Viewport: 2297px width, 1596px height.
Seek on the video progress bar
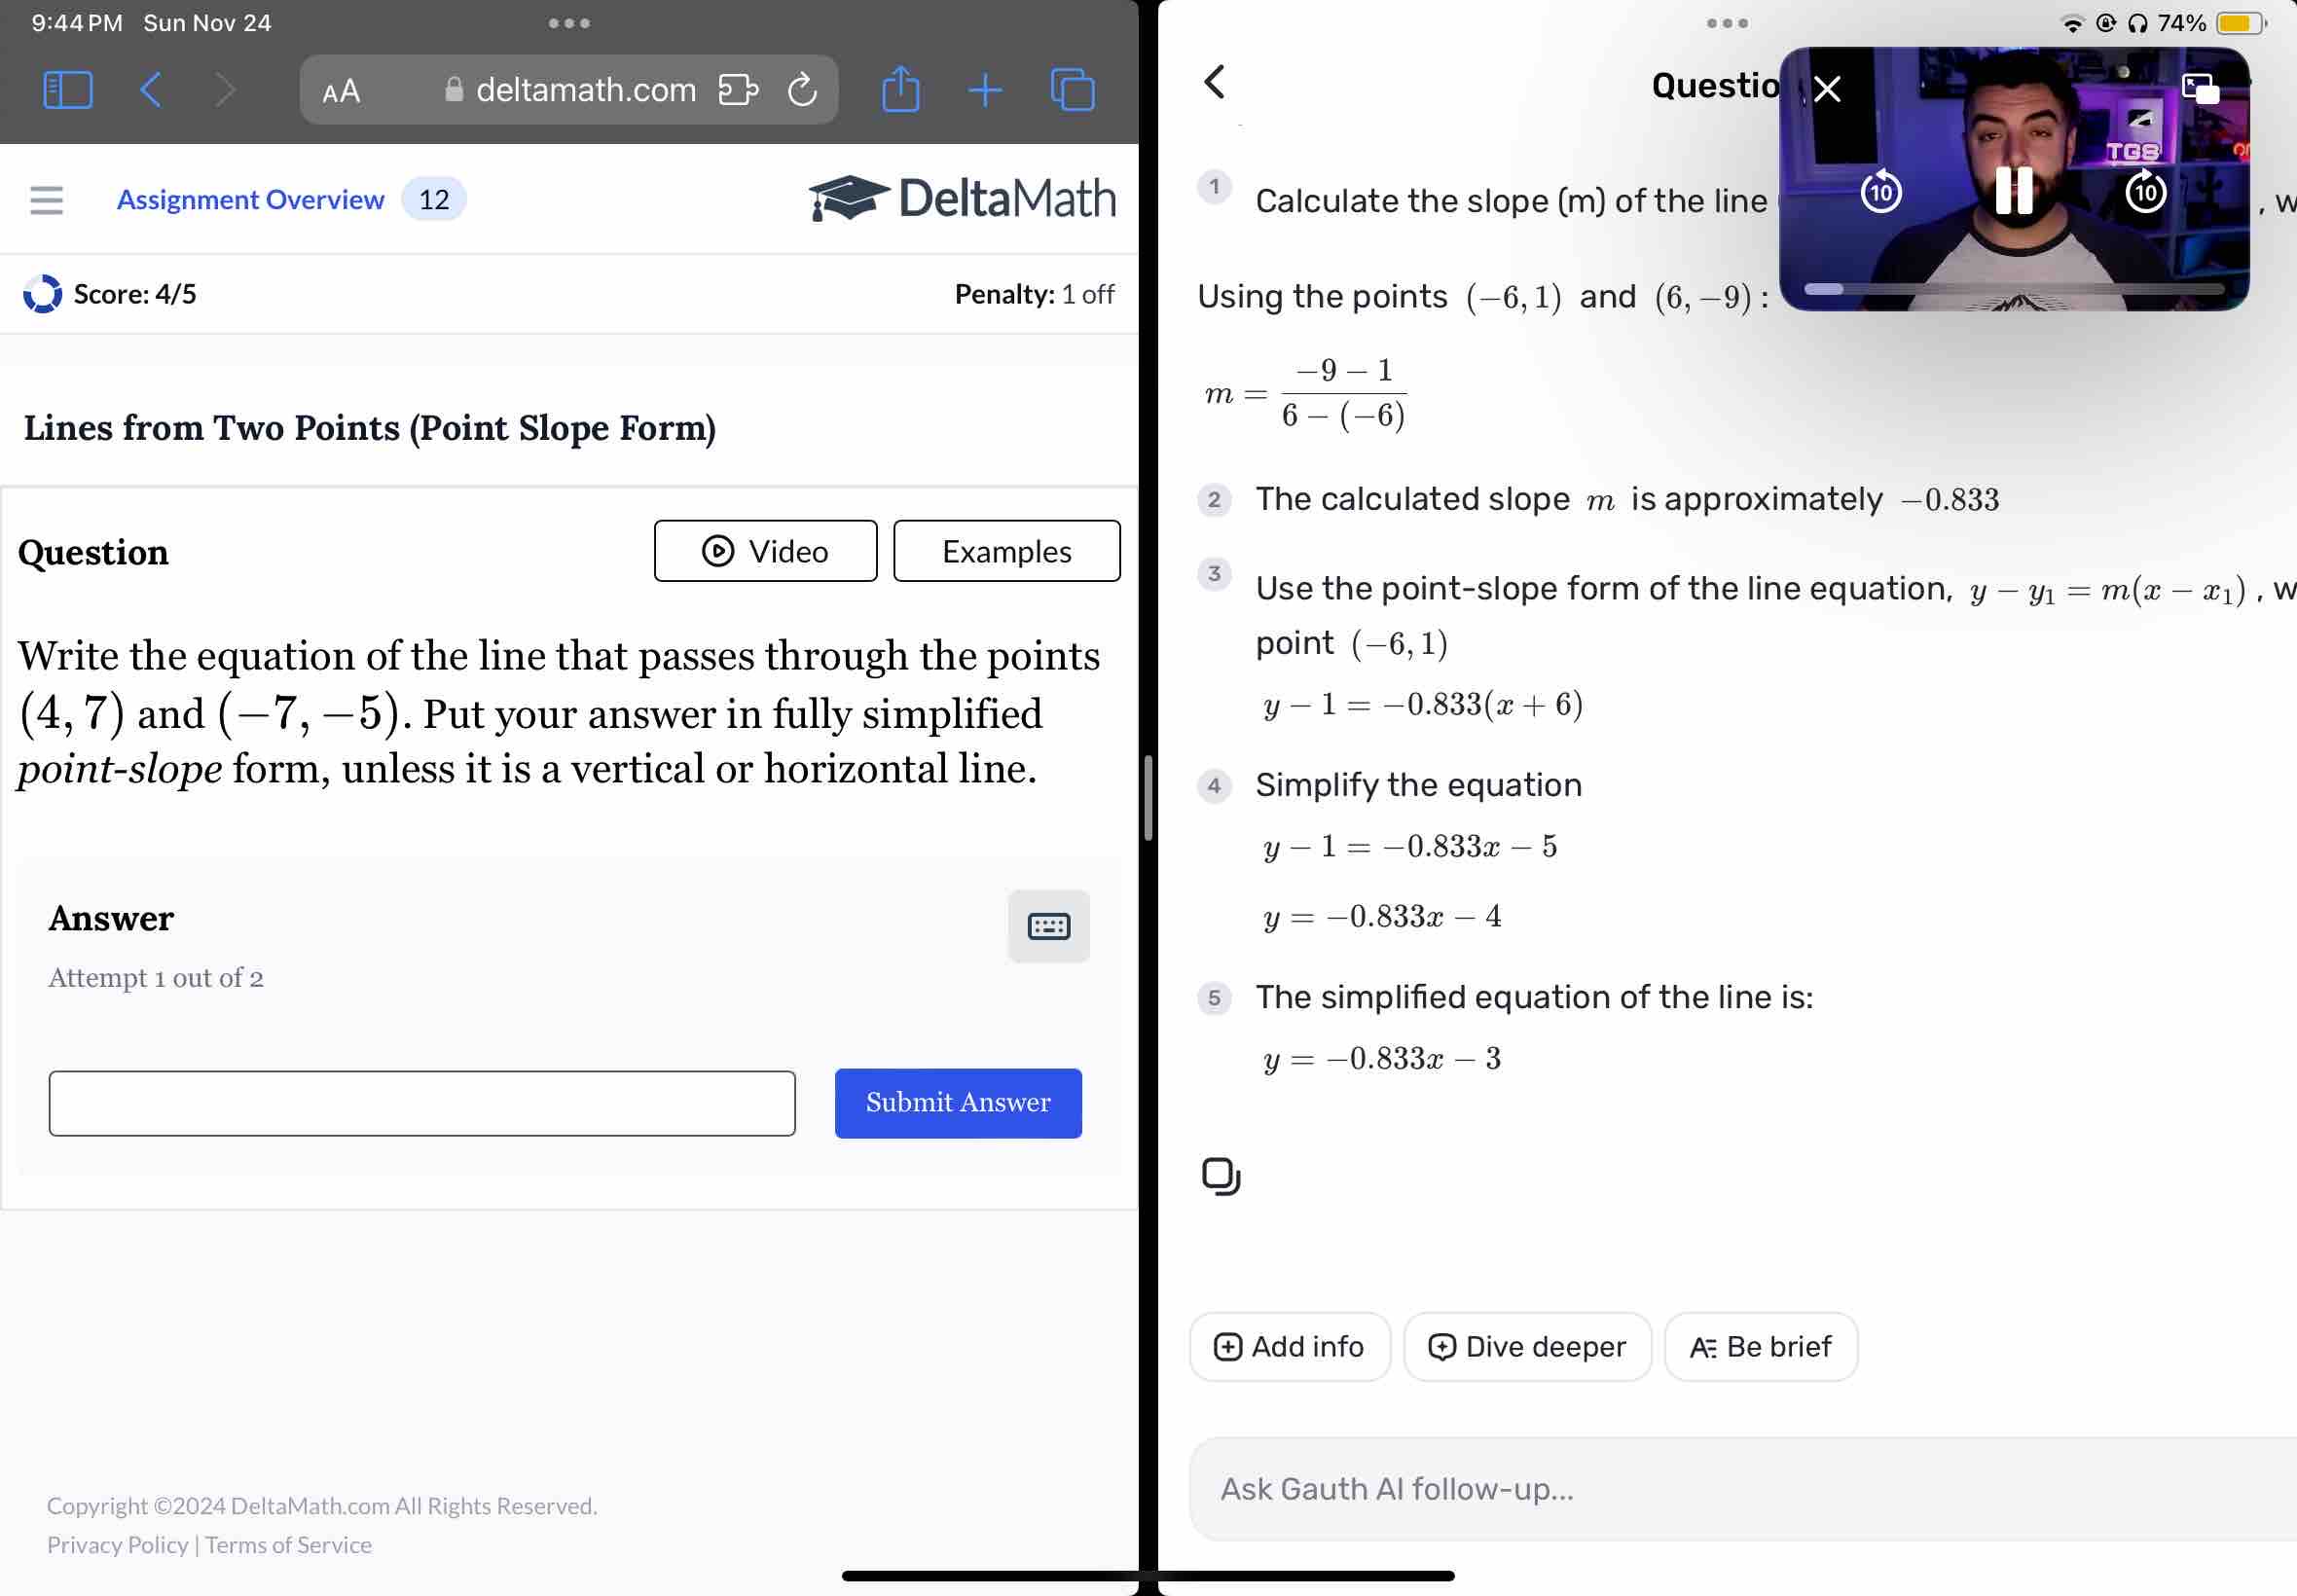[x=2014, y=289]
